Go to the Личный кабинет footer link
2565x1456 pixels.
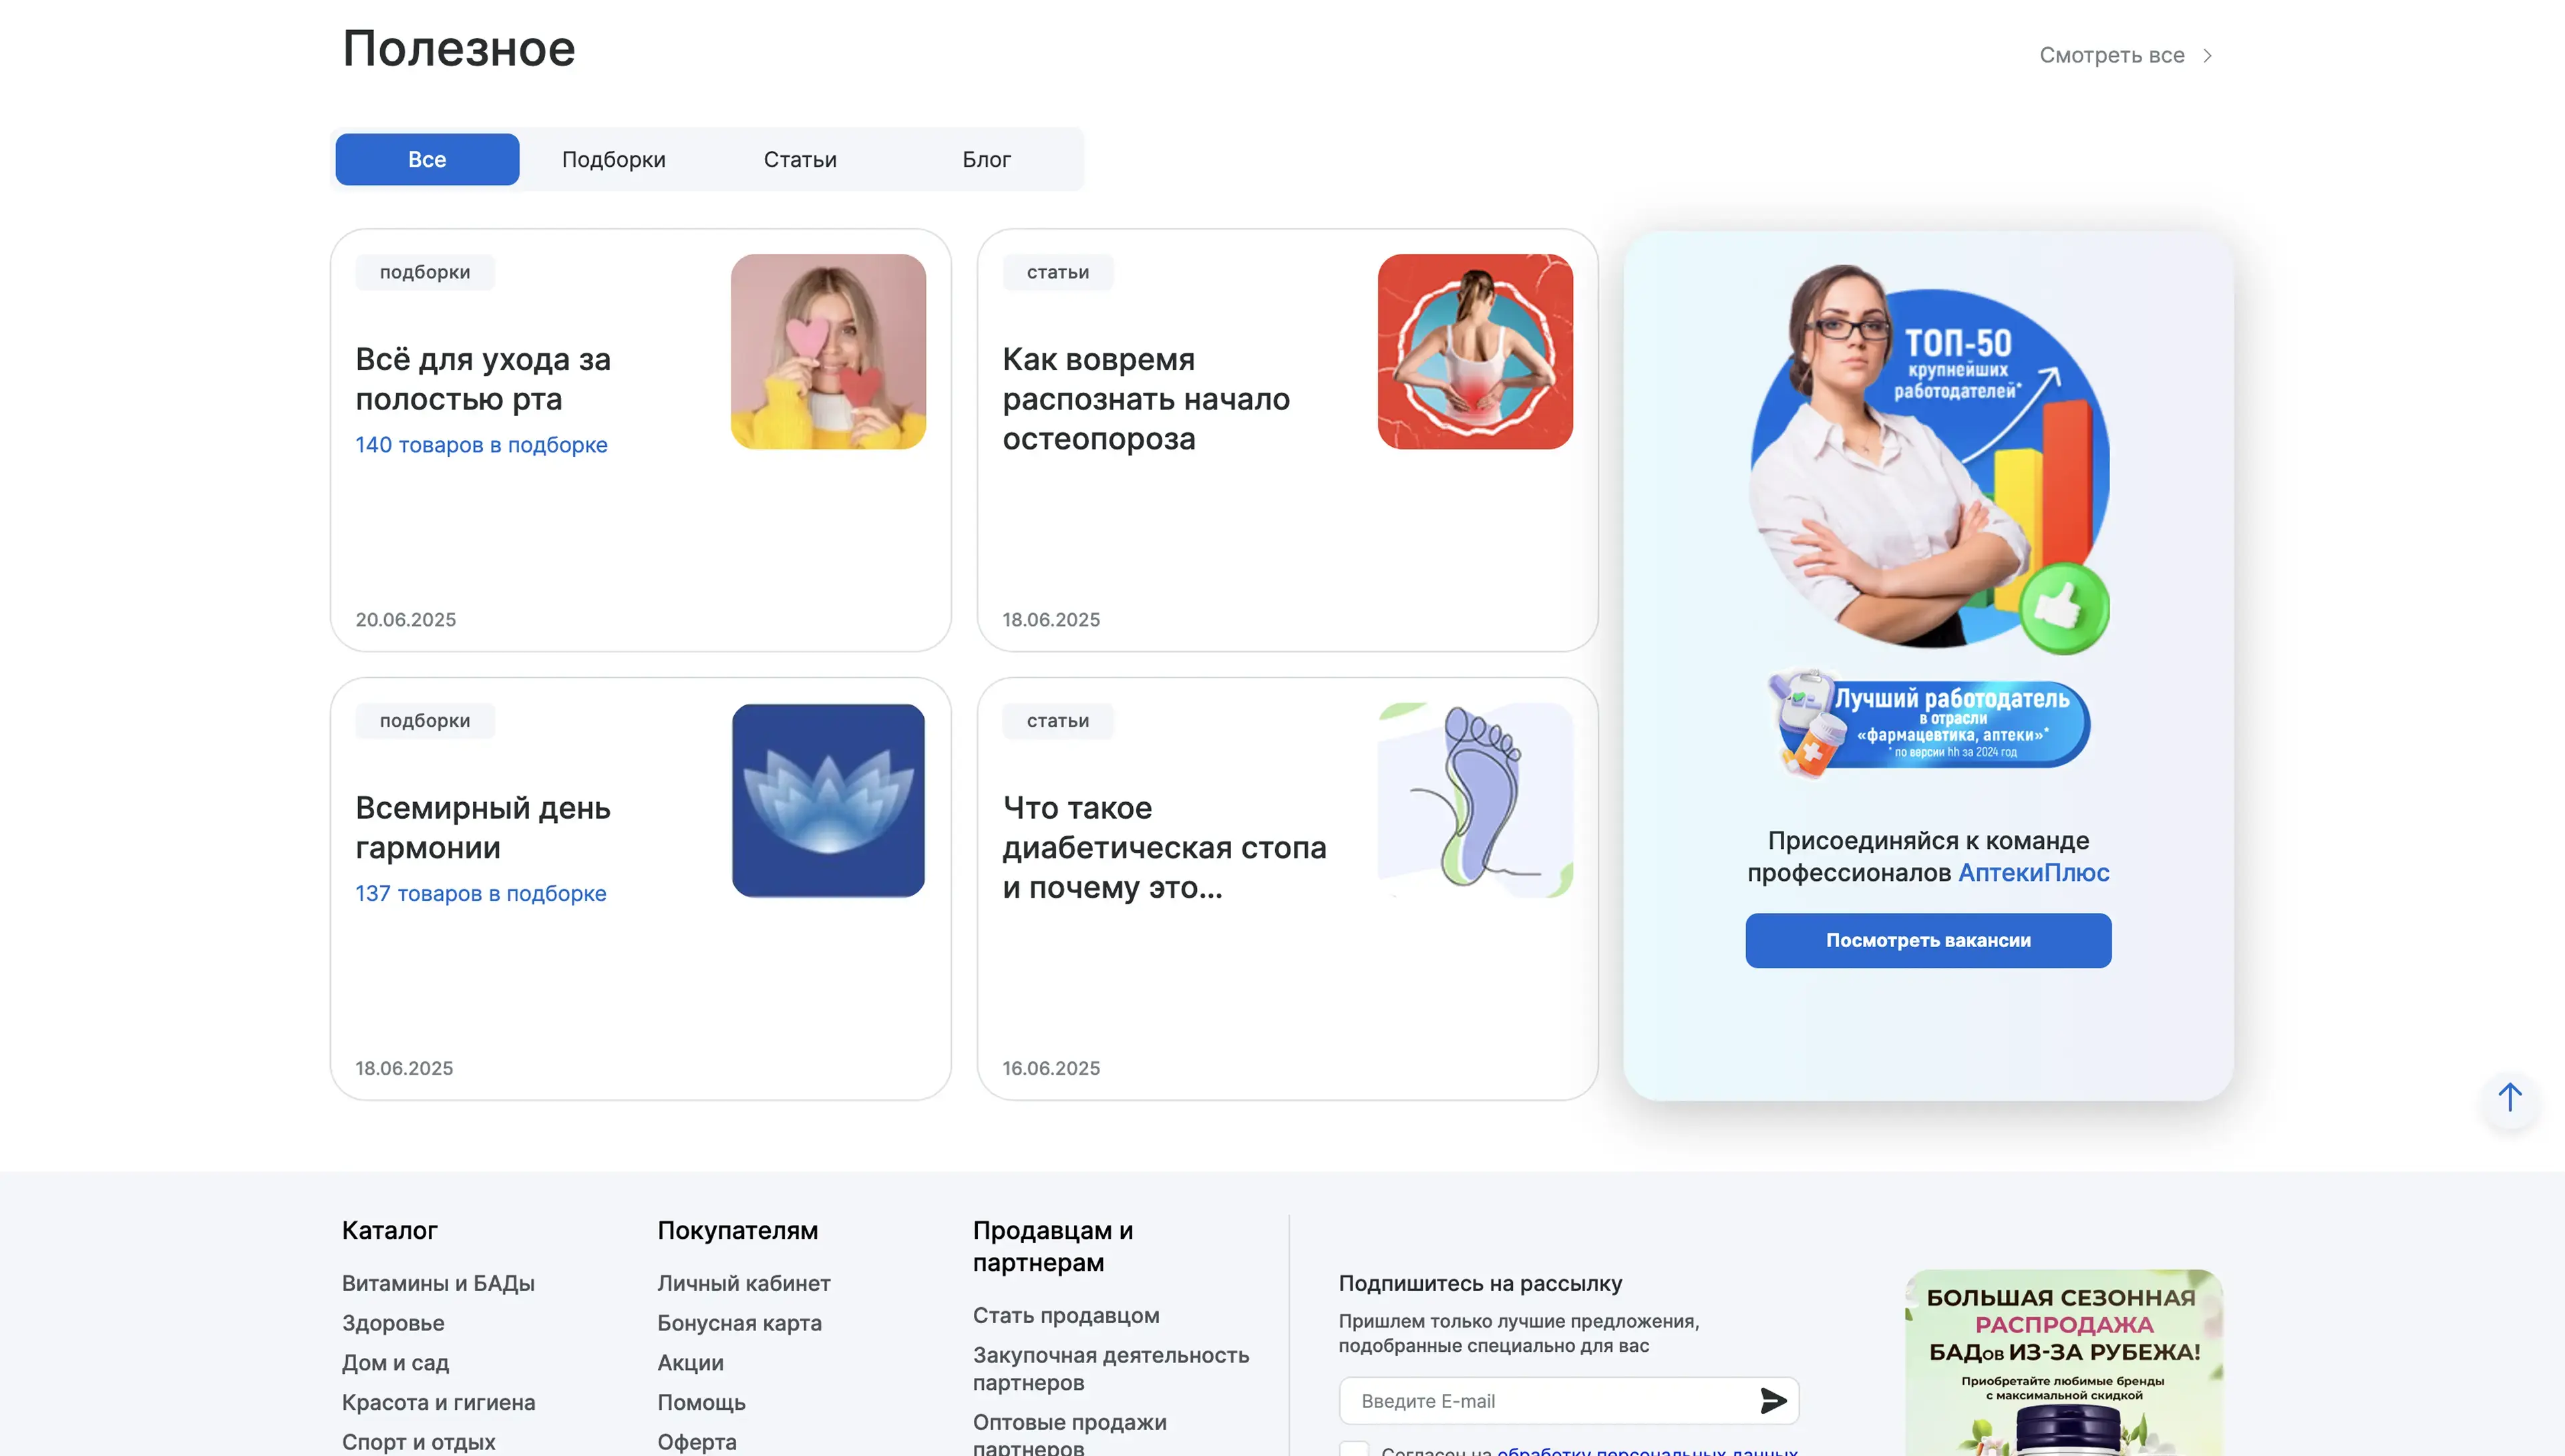(x=743, y=1283)
